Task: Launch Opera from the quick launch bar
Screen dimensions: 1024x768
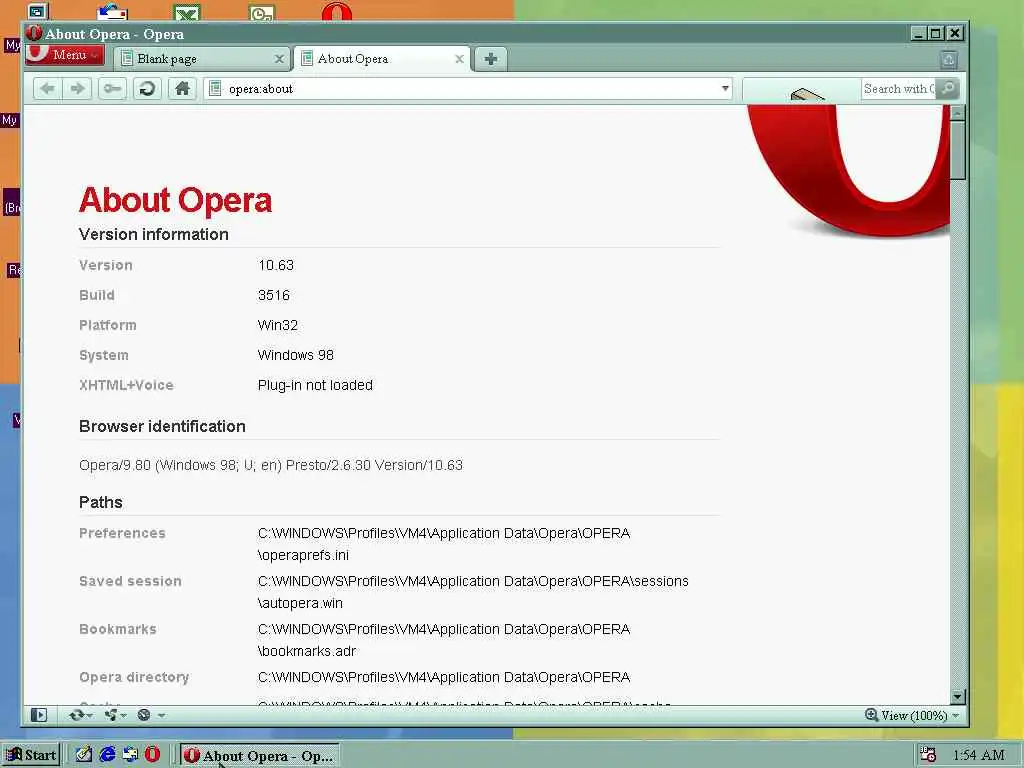Action: (x=152, y=754)
